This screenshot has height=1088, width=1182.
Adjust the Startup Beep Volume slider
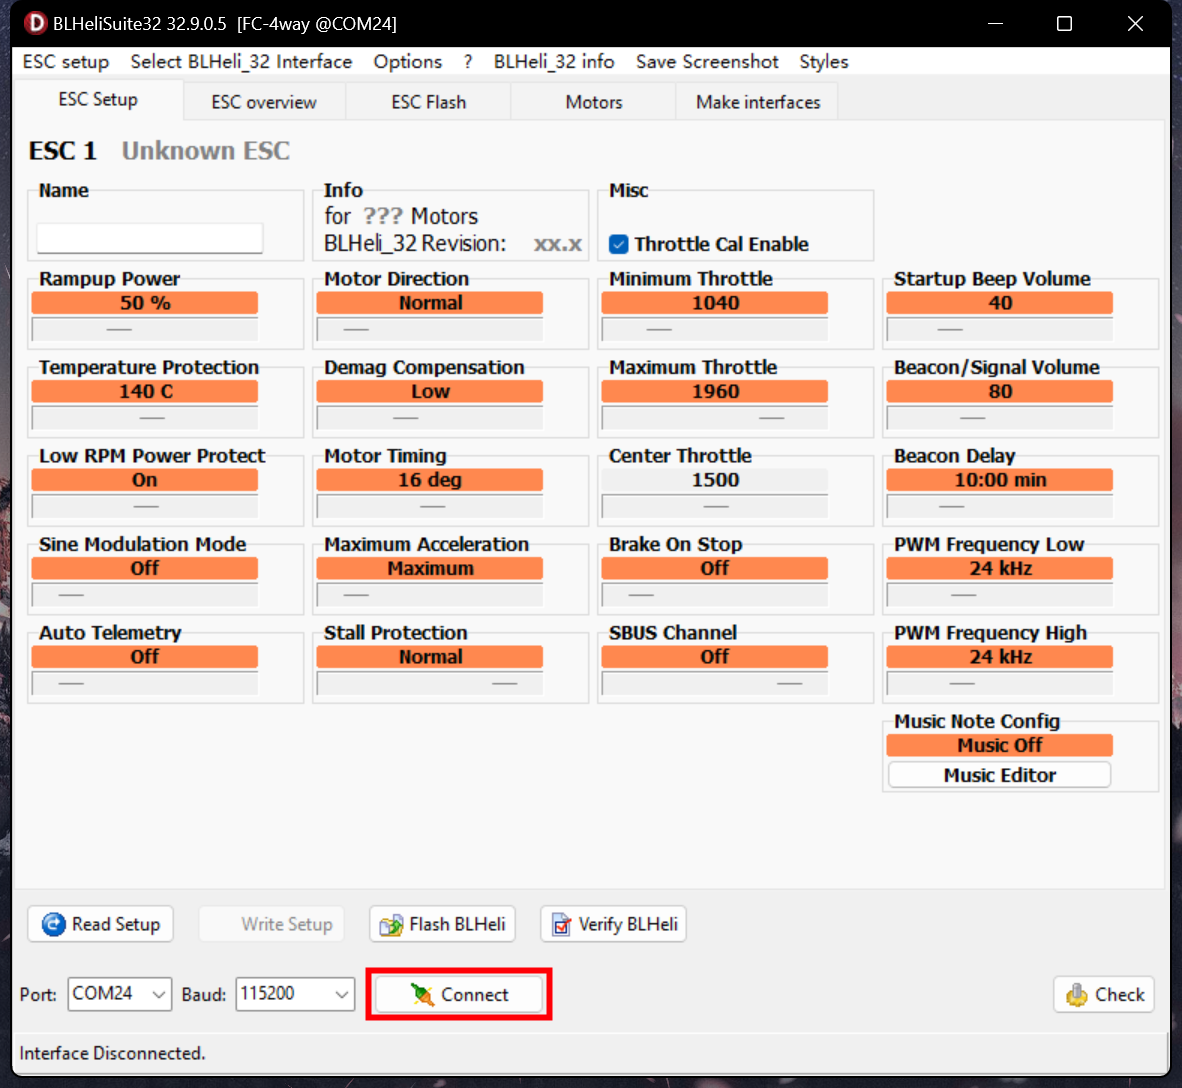[1000, 329]
